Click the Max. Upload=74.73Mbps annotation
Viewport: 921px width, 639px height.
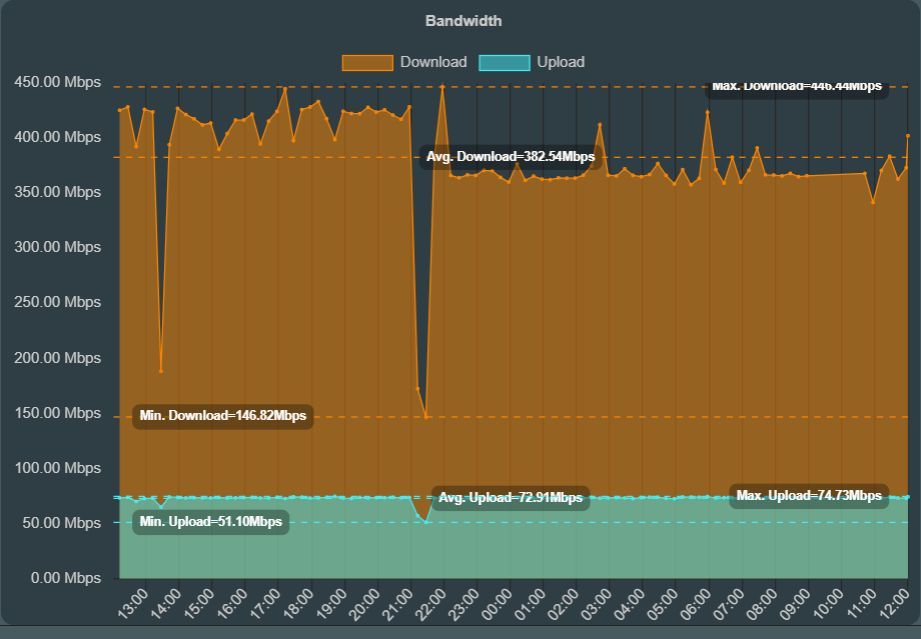coord(809,496)
